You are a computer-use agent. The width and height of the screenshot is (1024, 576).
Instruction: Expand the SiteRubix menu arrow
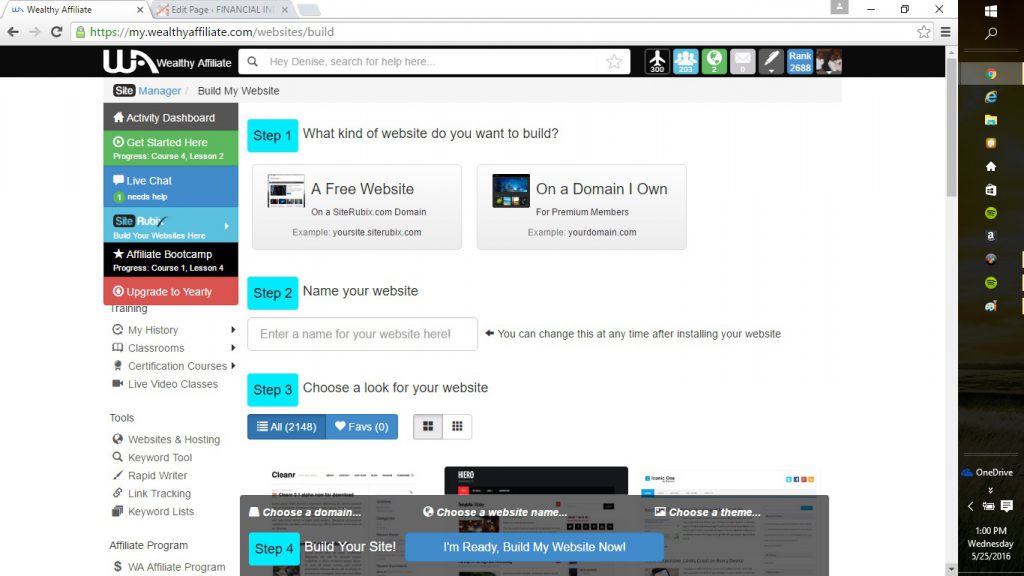pos(227,226)
